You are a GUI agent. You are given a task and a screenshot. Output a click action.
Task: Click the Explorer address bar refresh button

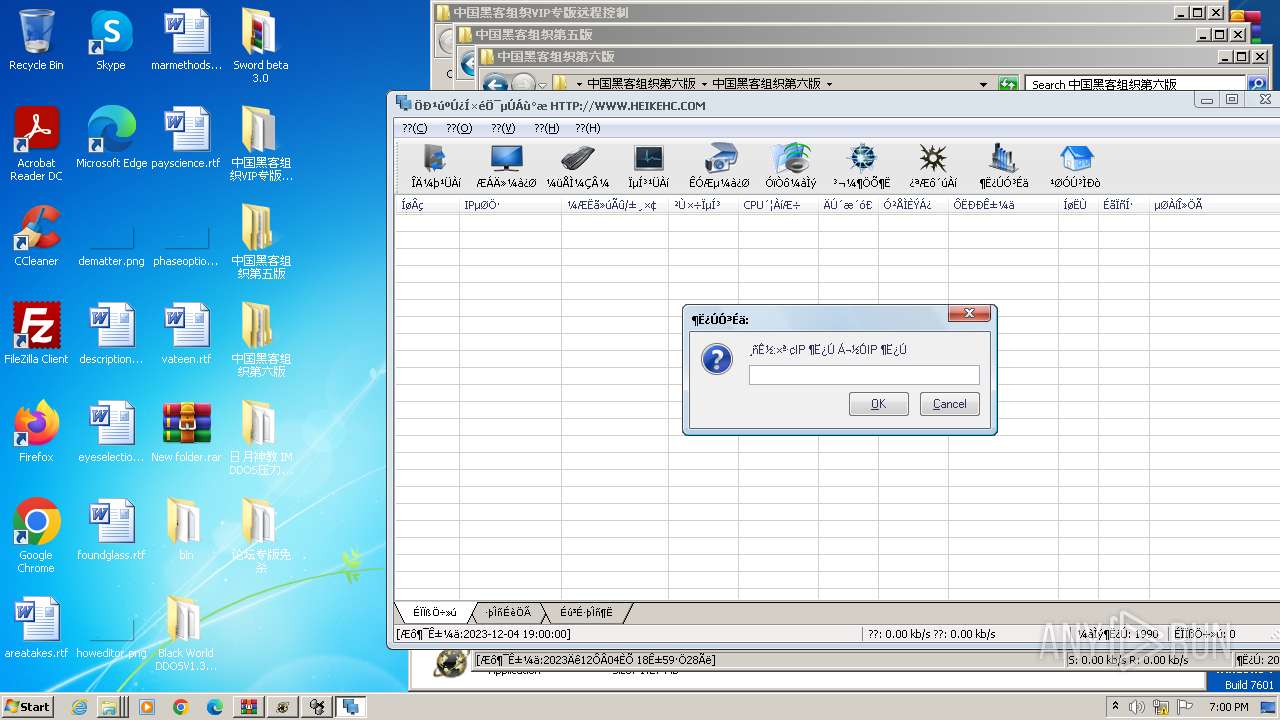pyautogui.click(x=1008, y=85)
